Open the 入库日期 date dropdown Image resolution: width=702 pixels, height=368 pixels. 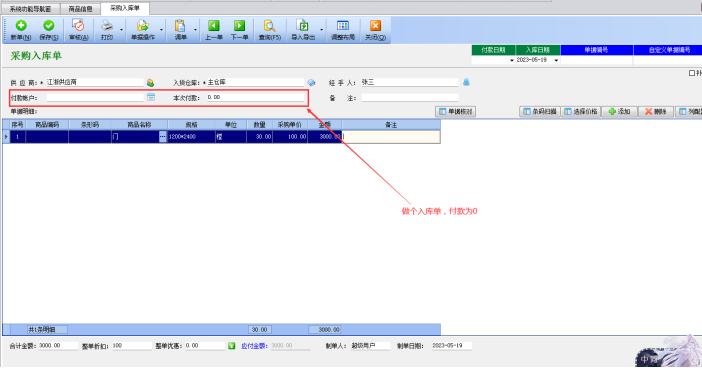click(x=556, y=60)
